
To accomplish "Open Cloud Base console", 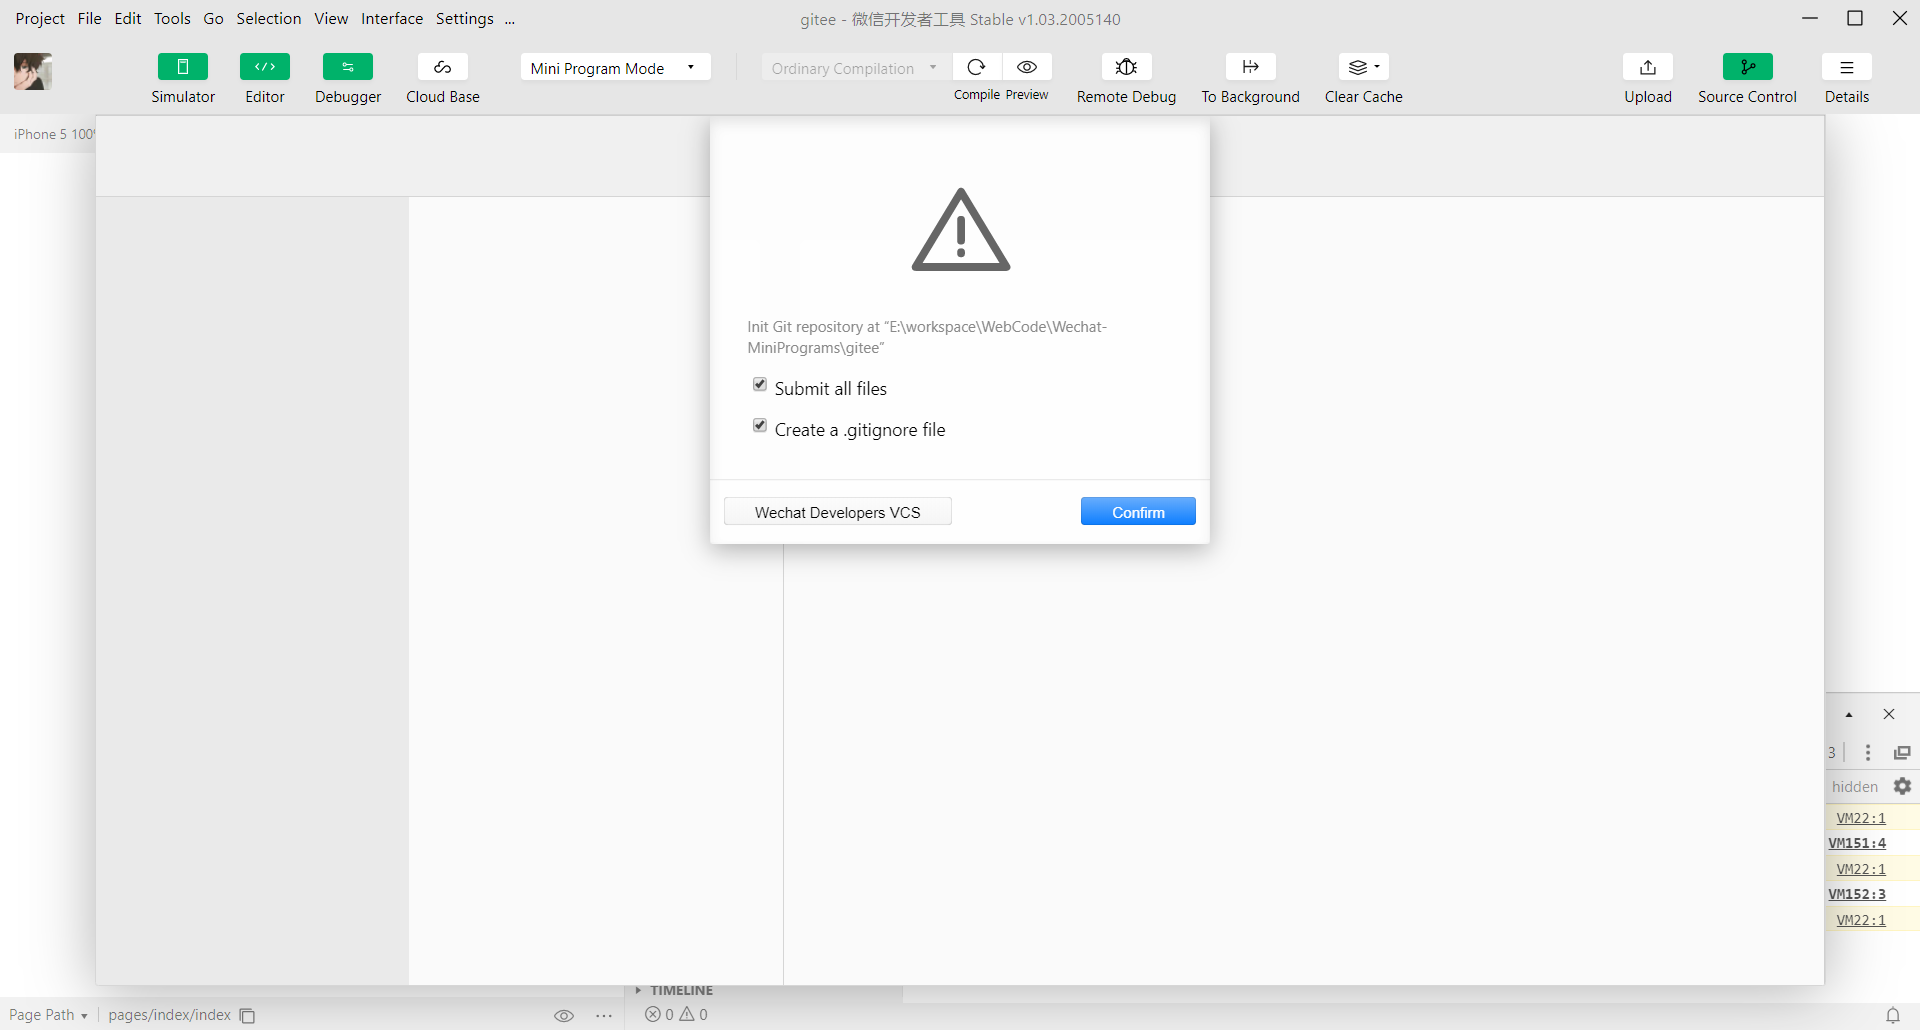I will click(443, 67).
